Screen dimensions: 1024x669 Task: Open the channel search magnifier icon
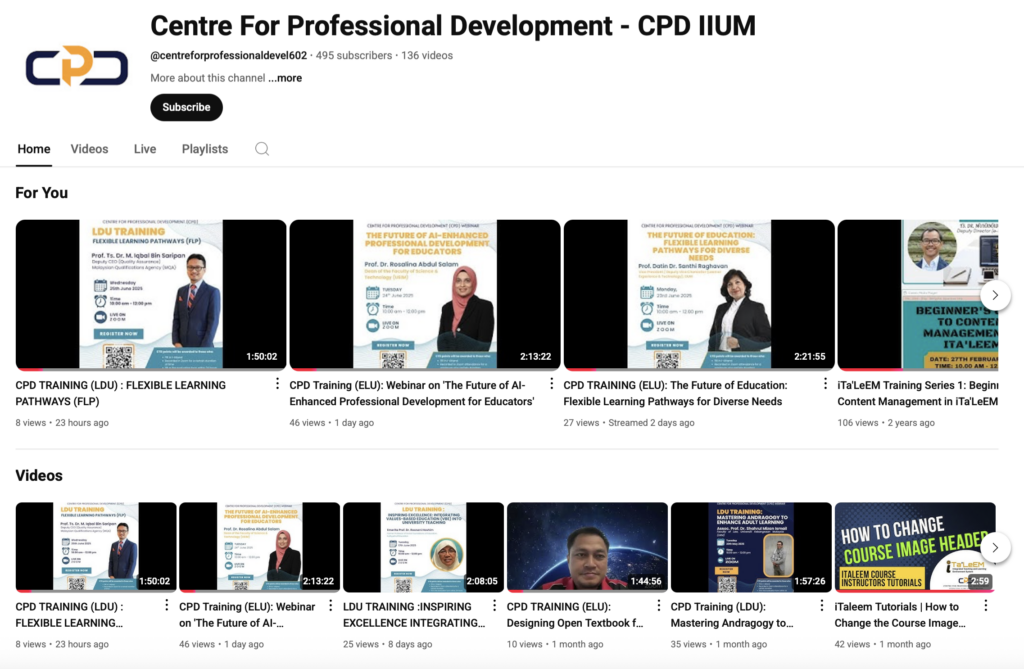[x=262, y=149]
